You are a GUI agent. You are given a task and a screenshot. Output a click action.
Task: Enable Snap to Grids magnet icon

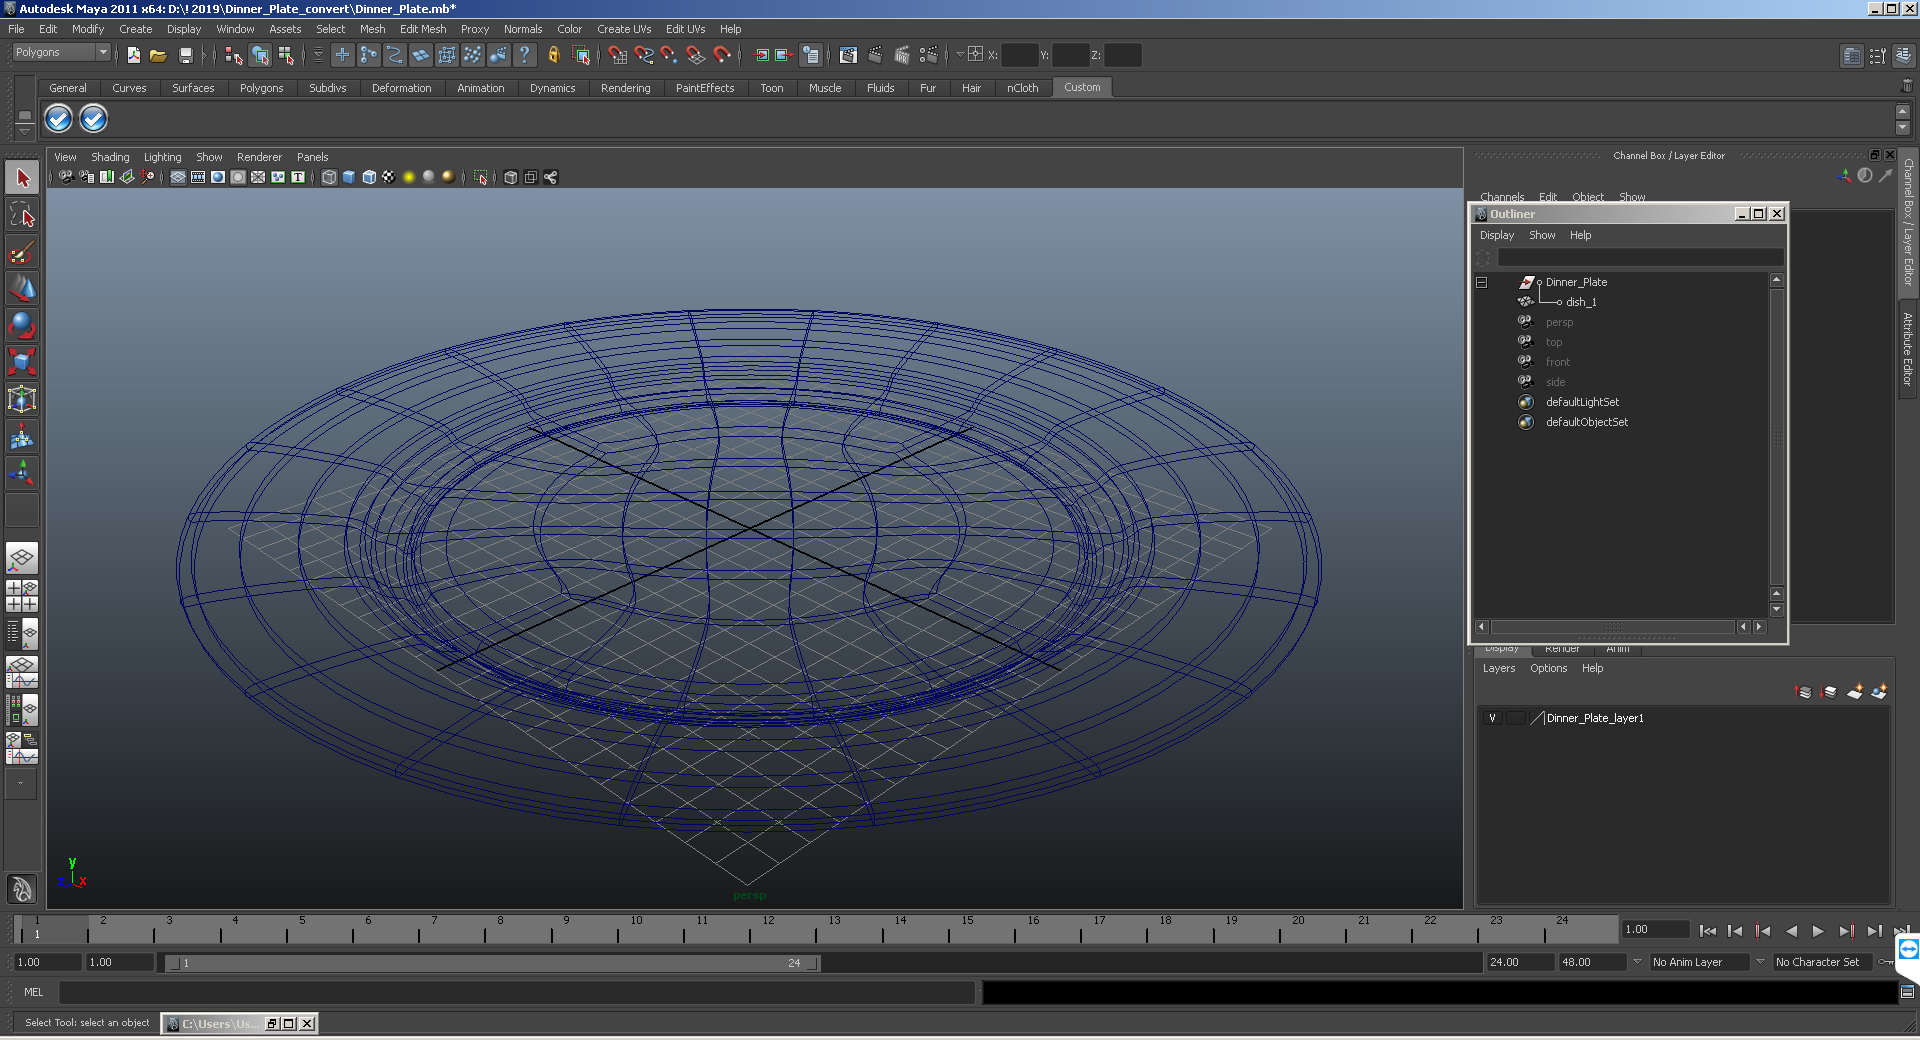pyautogui.click(x=617, y=56)
